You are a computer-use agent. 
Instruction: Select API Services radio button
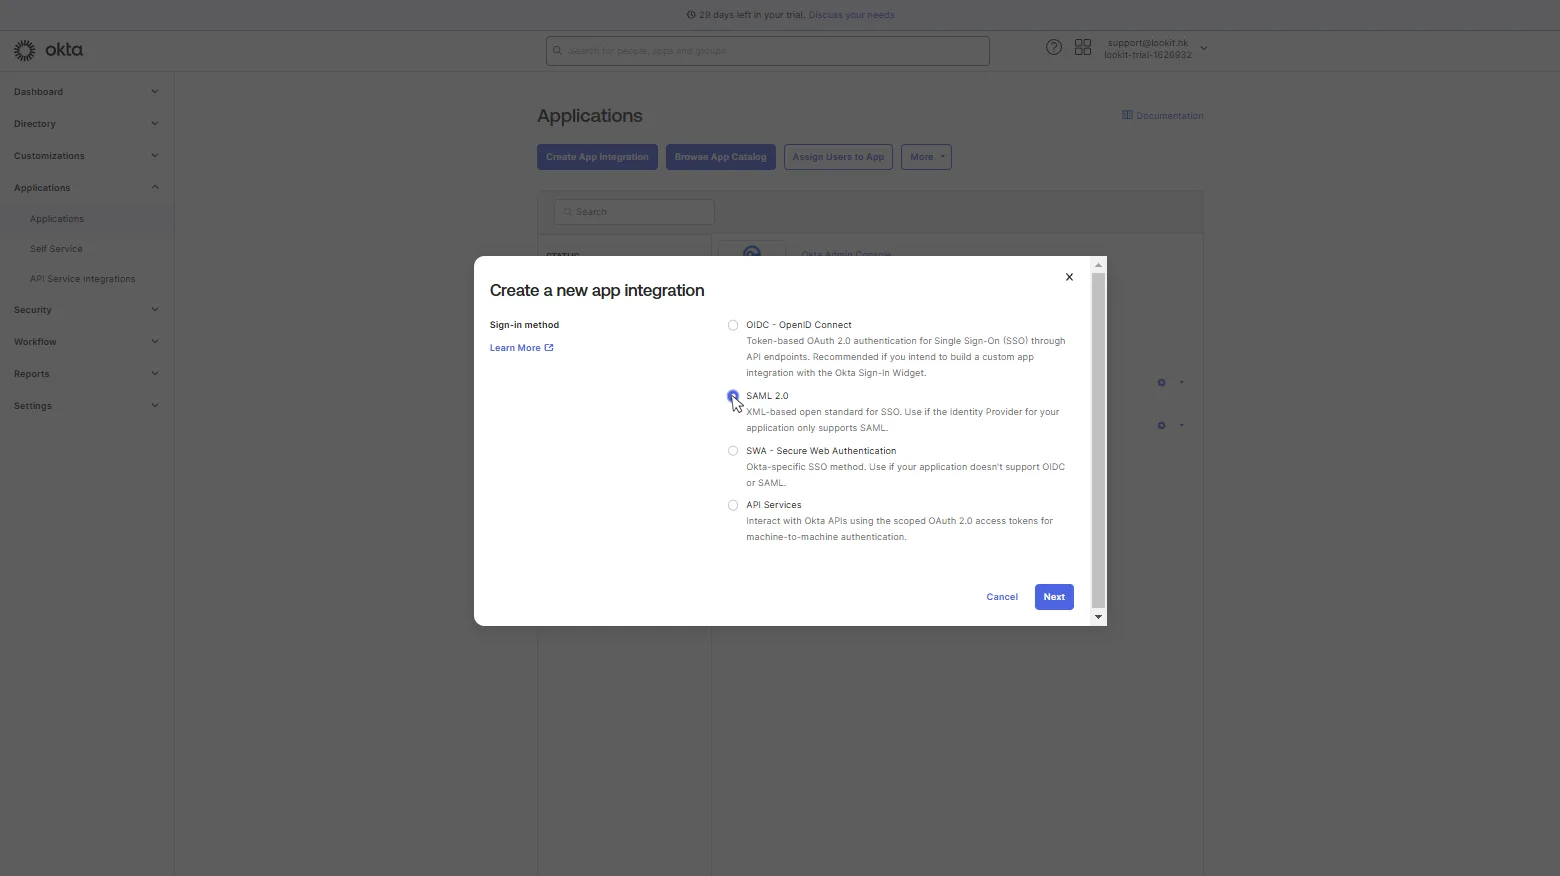click(x=733, y=505)
